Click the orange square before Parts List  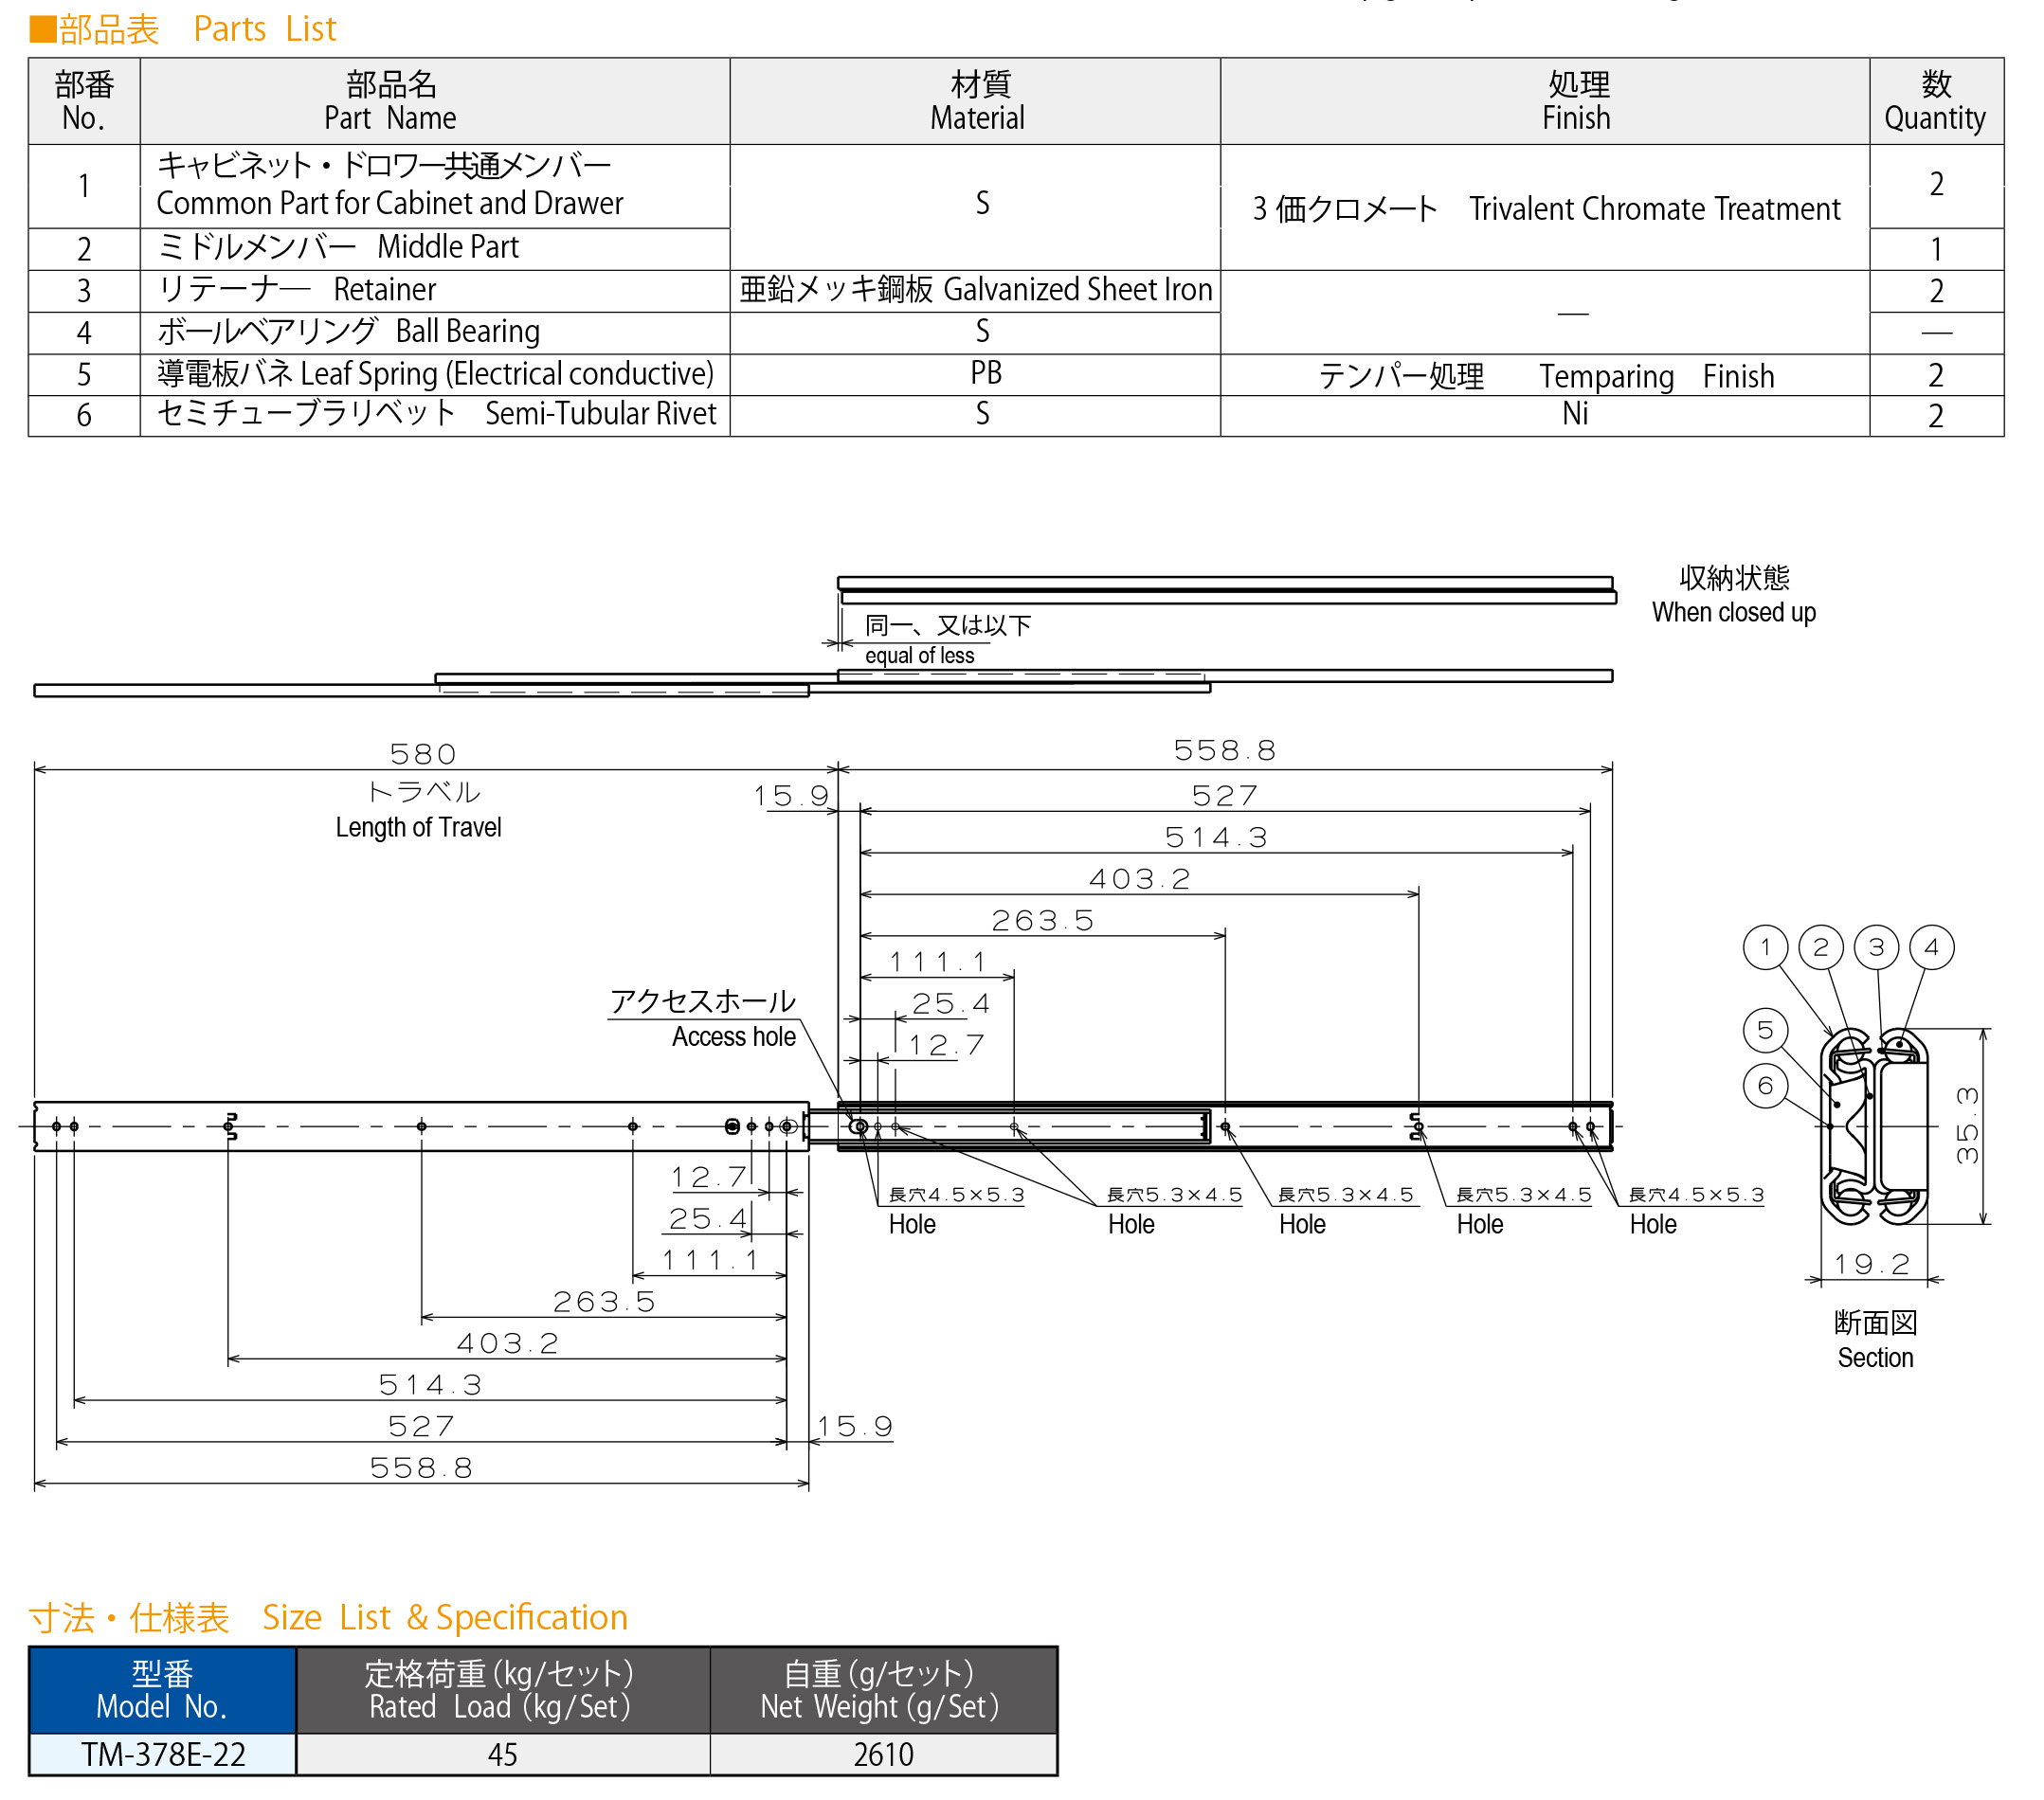[42, 29]
